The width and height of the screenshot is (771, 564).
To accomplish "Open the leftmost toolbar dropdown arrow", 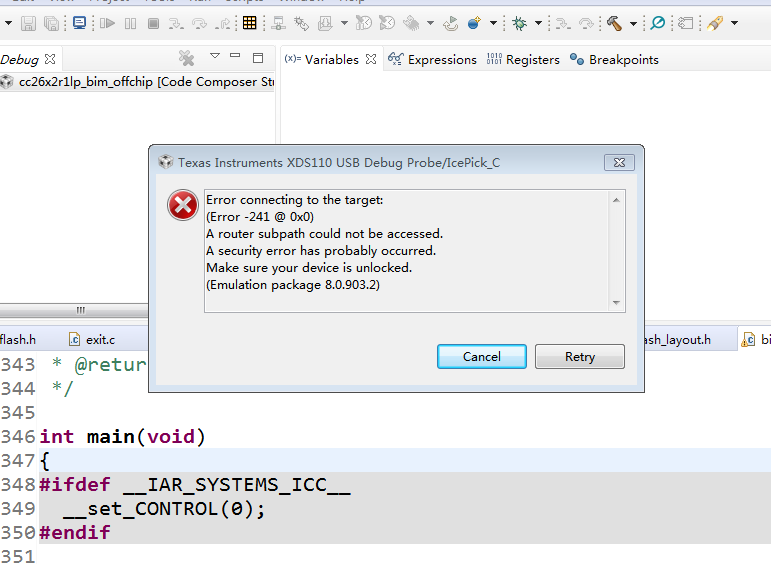I will (8, 23).
